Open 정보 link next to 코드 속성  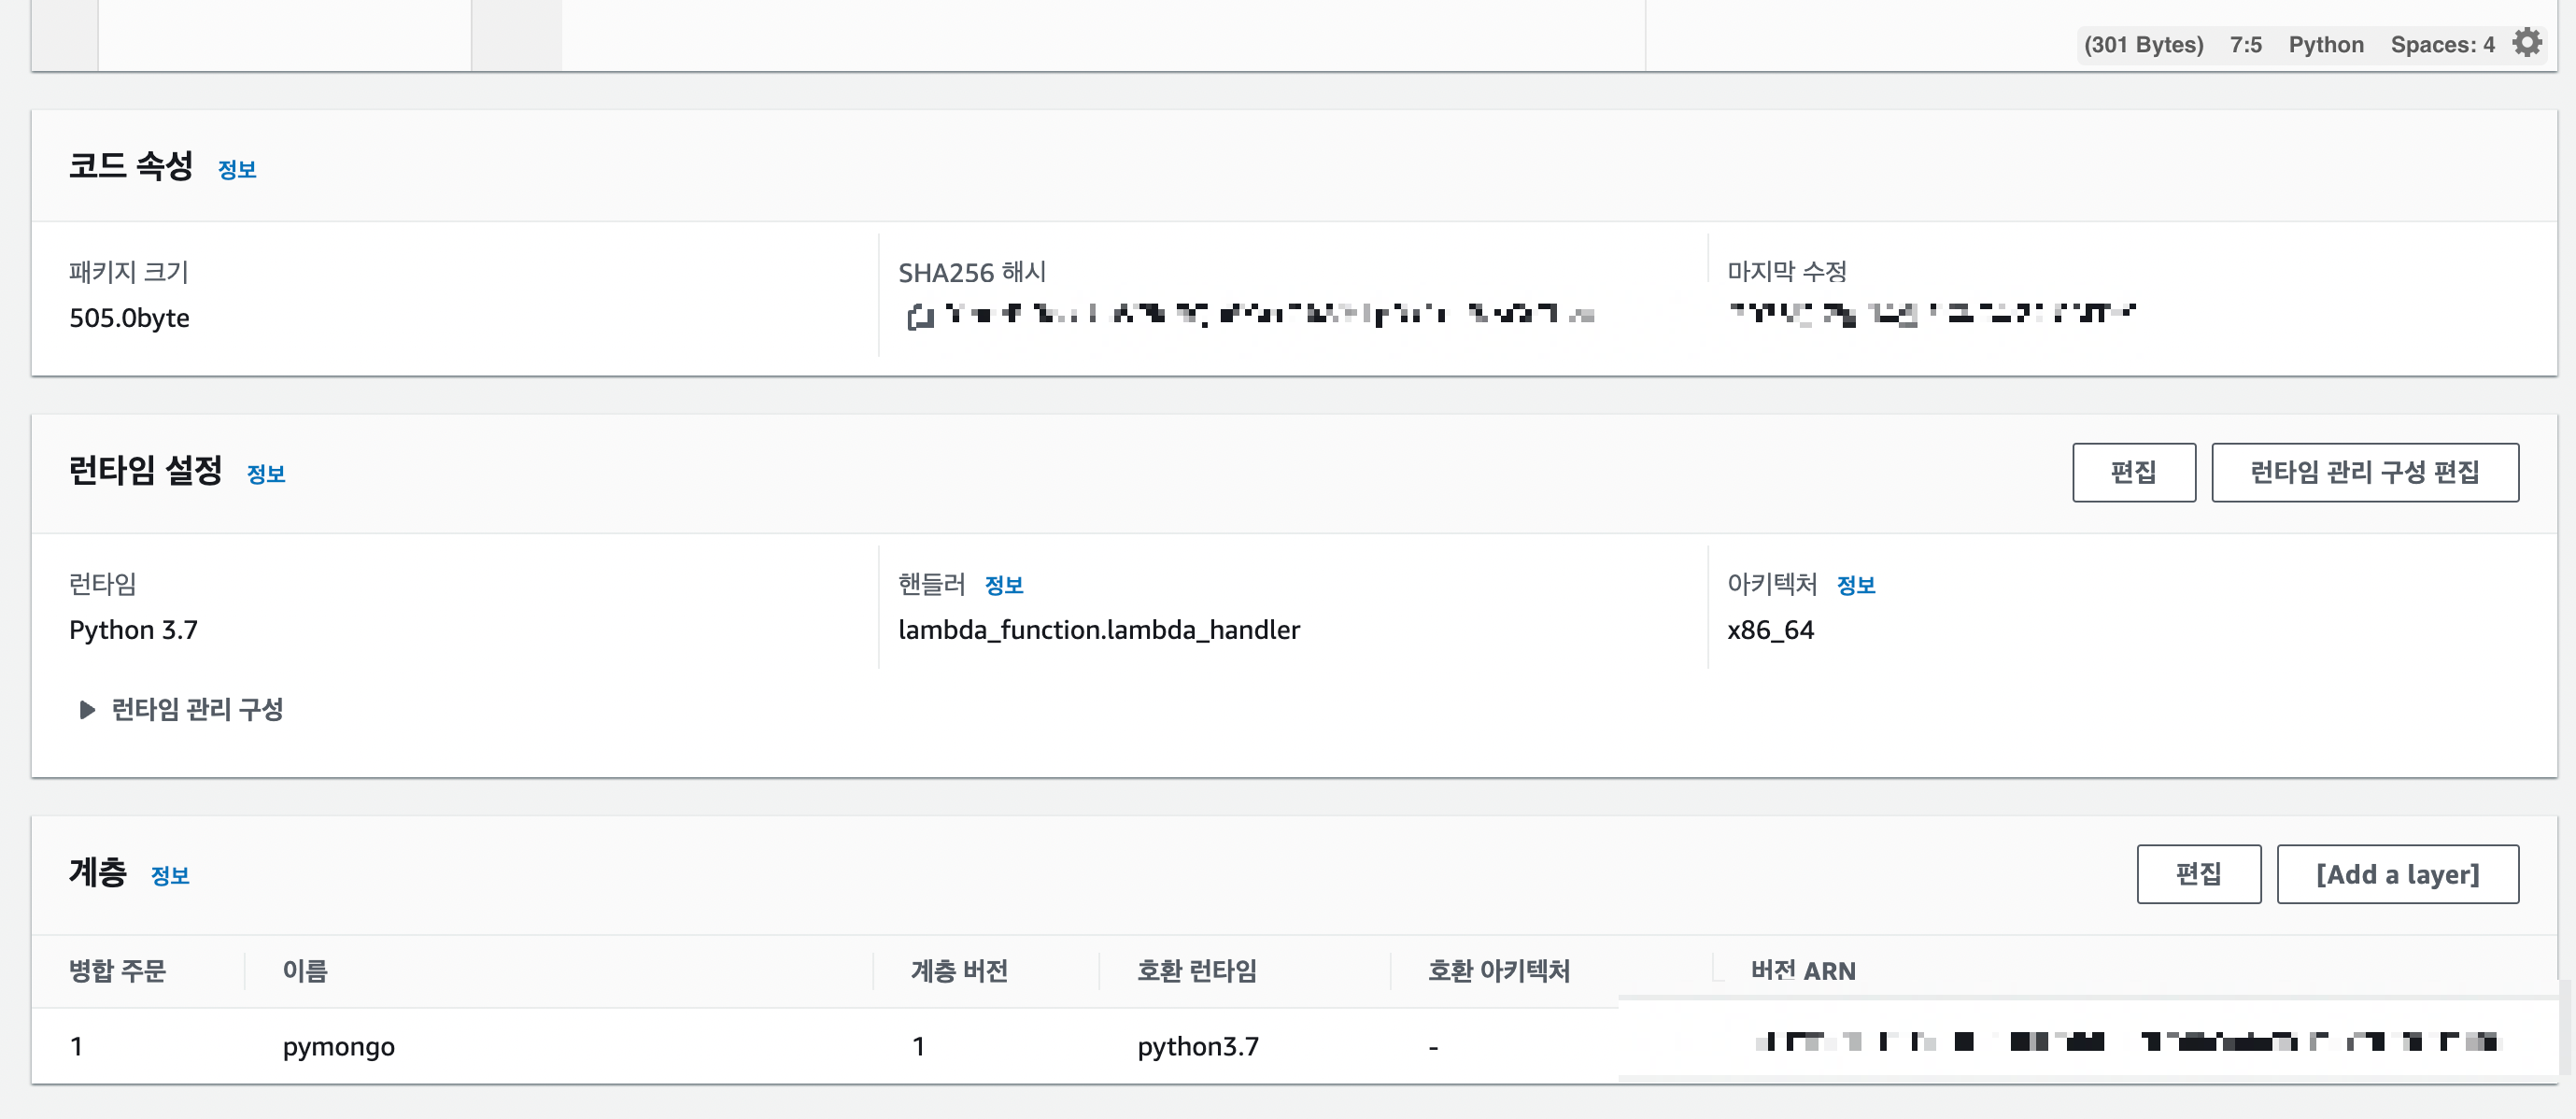[x=237, y=170]
